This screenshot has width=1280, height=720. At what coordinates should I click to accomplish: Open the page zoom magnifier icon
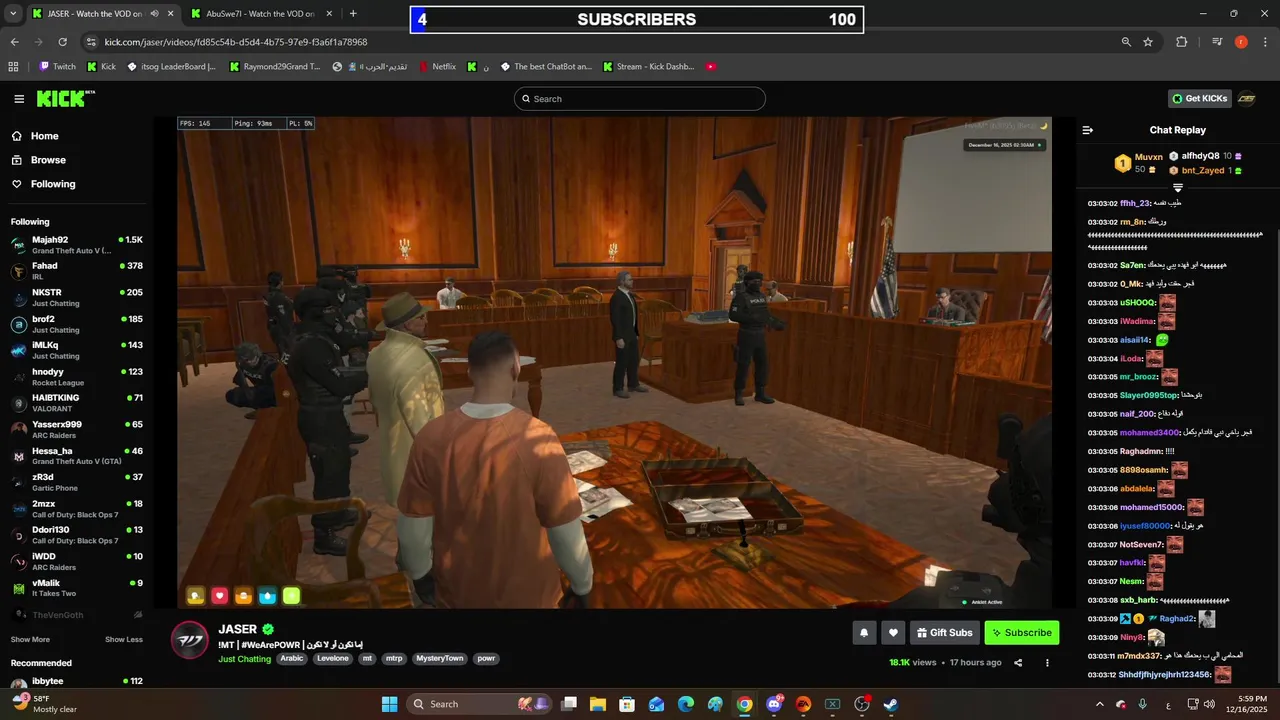click(1126, 42)
